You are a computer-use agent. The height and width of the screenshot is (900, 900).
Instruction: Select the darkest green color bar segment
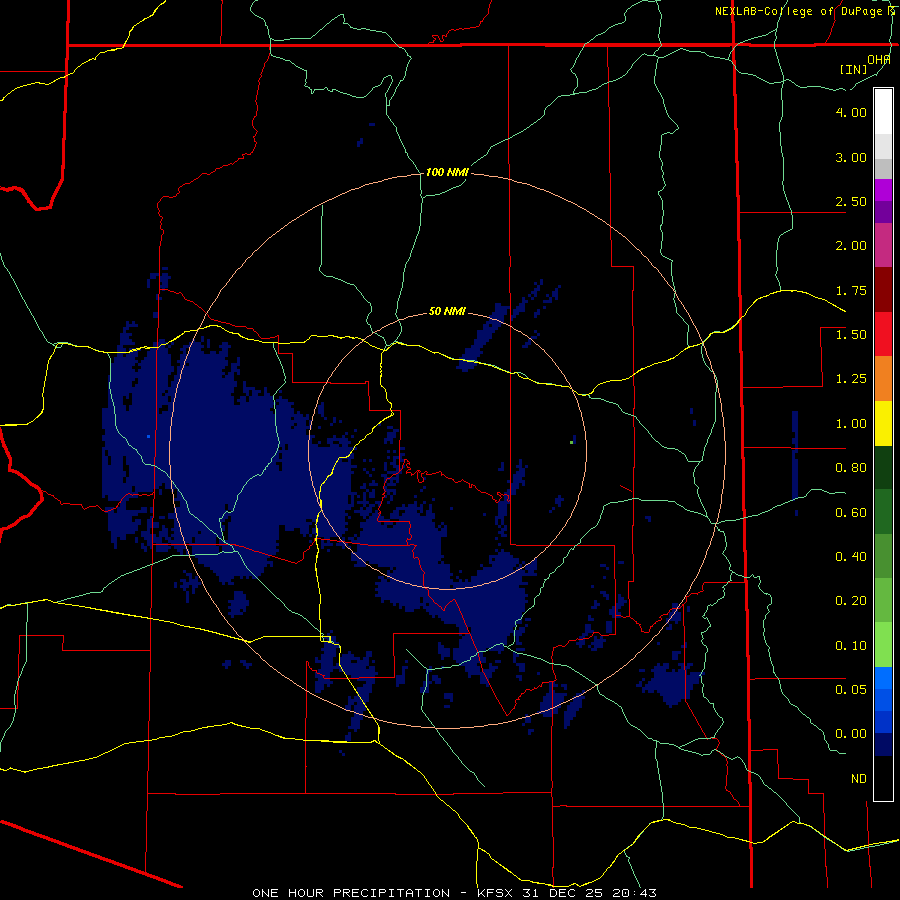pyautogui.click(x=883, y=468)
